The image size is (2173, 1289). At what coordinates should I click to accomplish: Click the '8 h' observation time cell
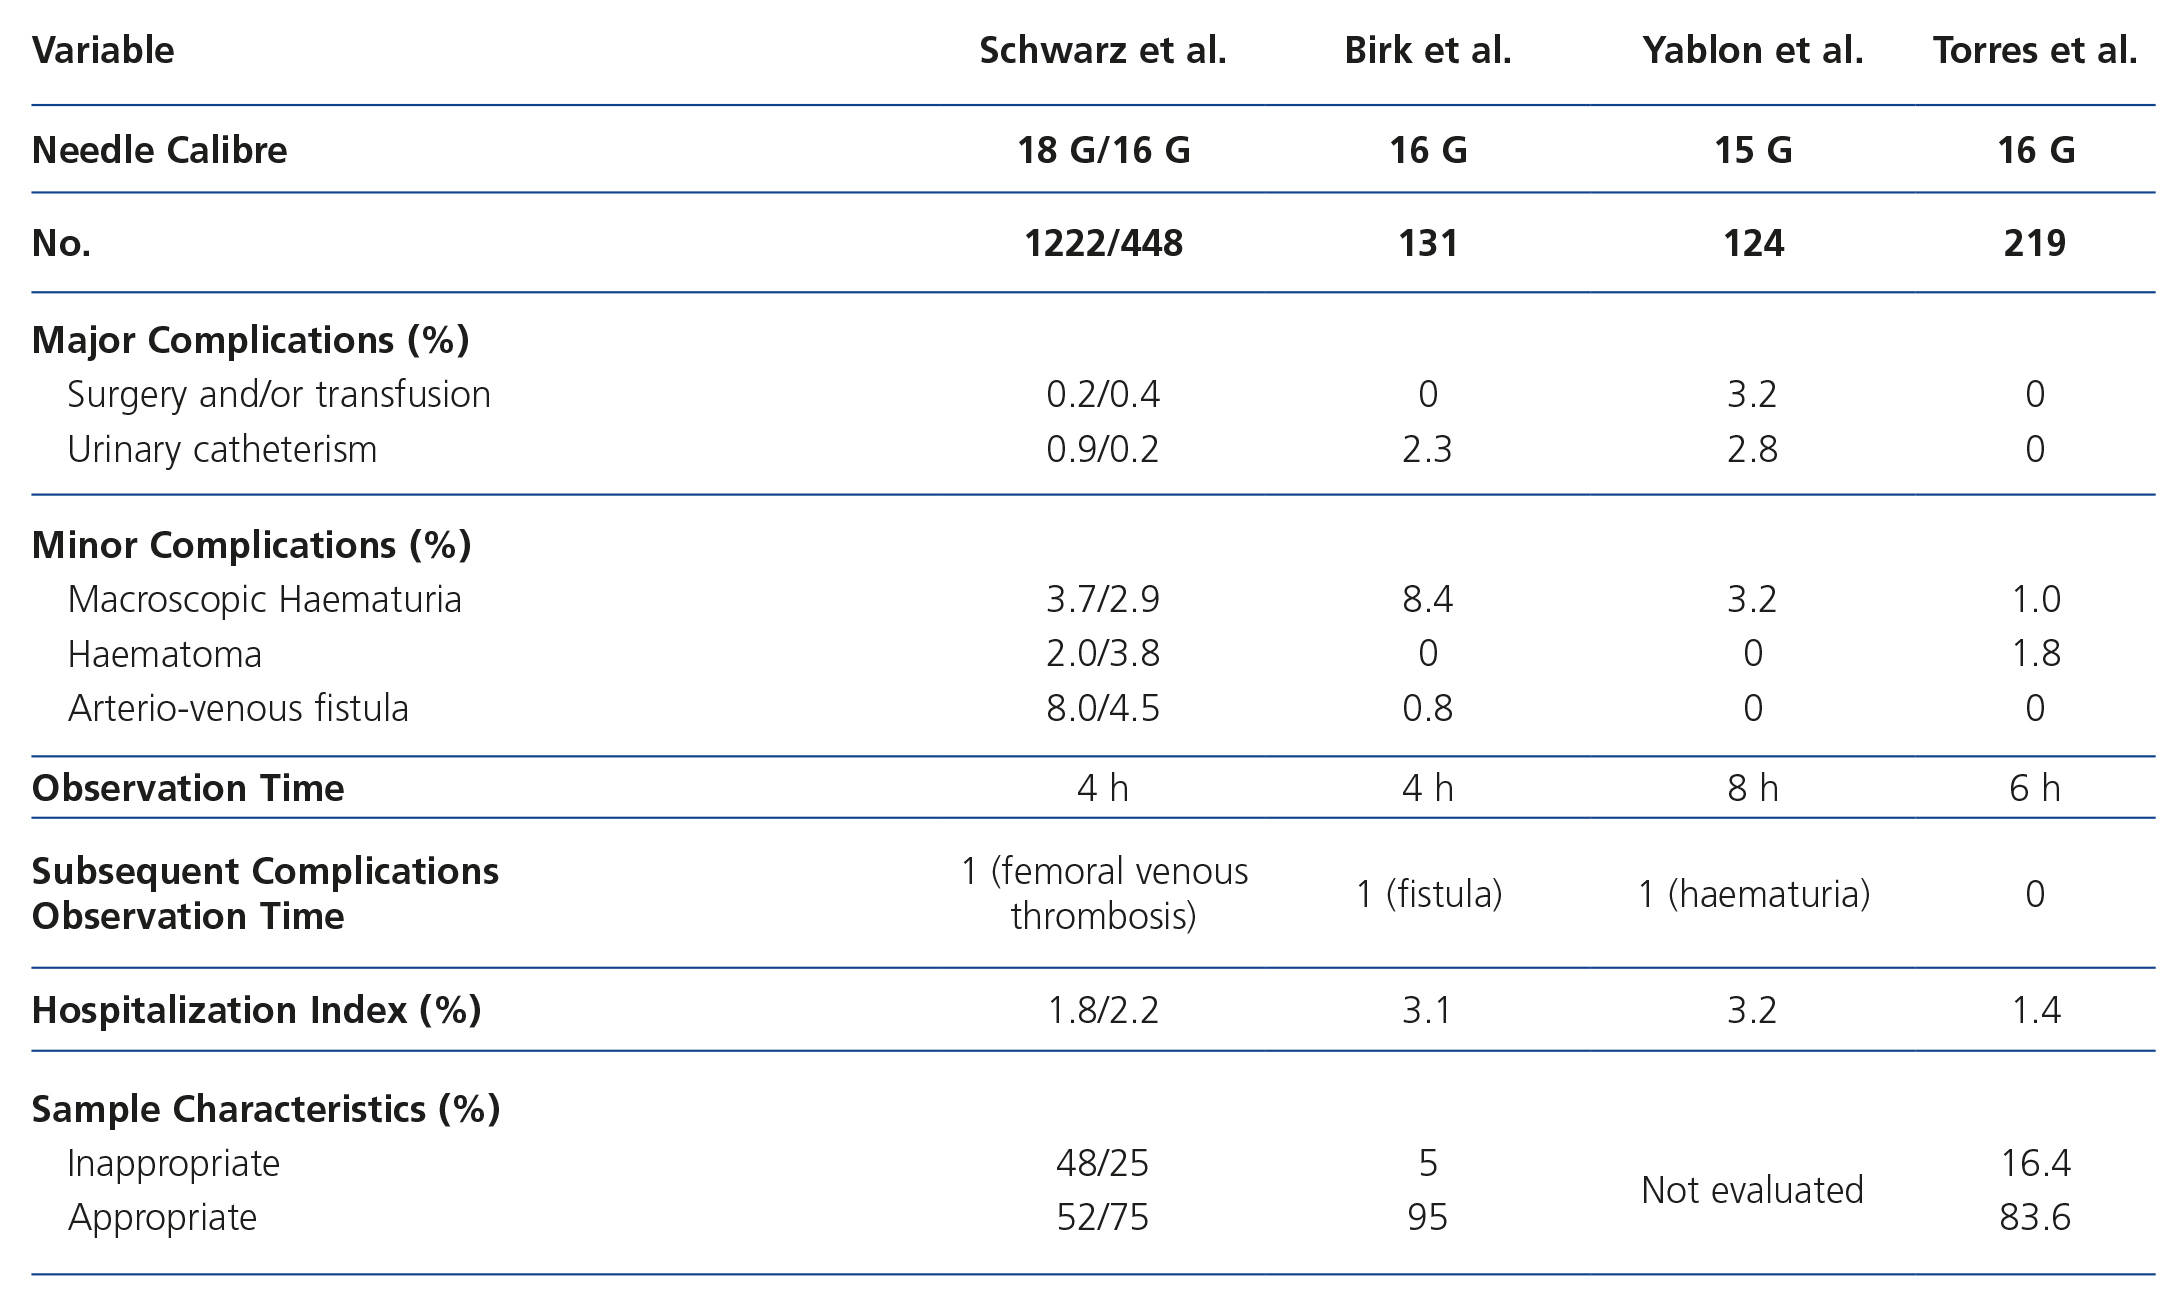tap(1752, 788)
